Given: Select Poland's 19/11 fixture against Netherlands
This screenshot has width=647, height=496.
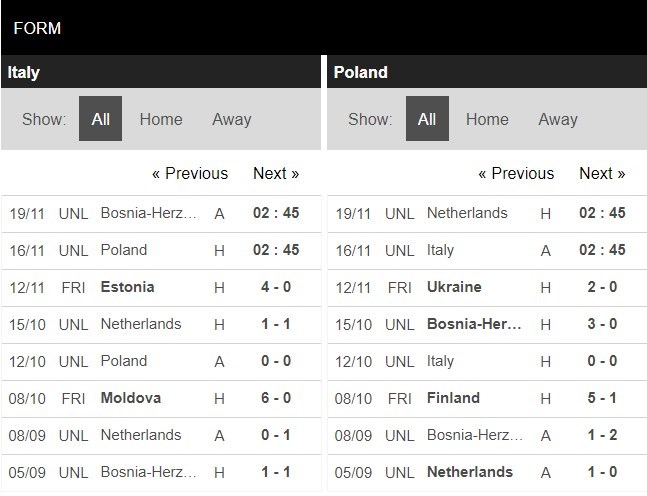Looking at the screenshot, I should [x=467, y=213].
